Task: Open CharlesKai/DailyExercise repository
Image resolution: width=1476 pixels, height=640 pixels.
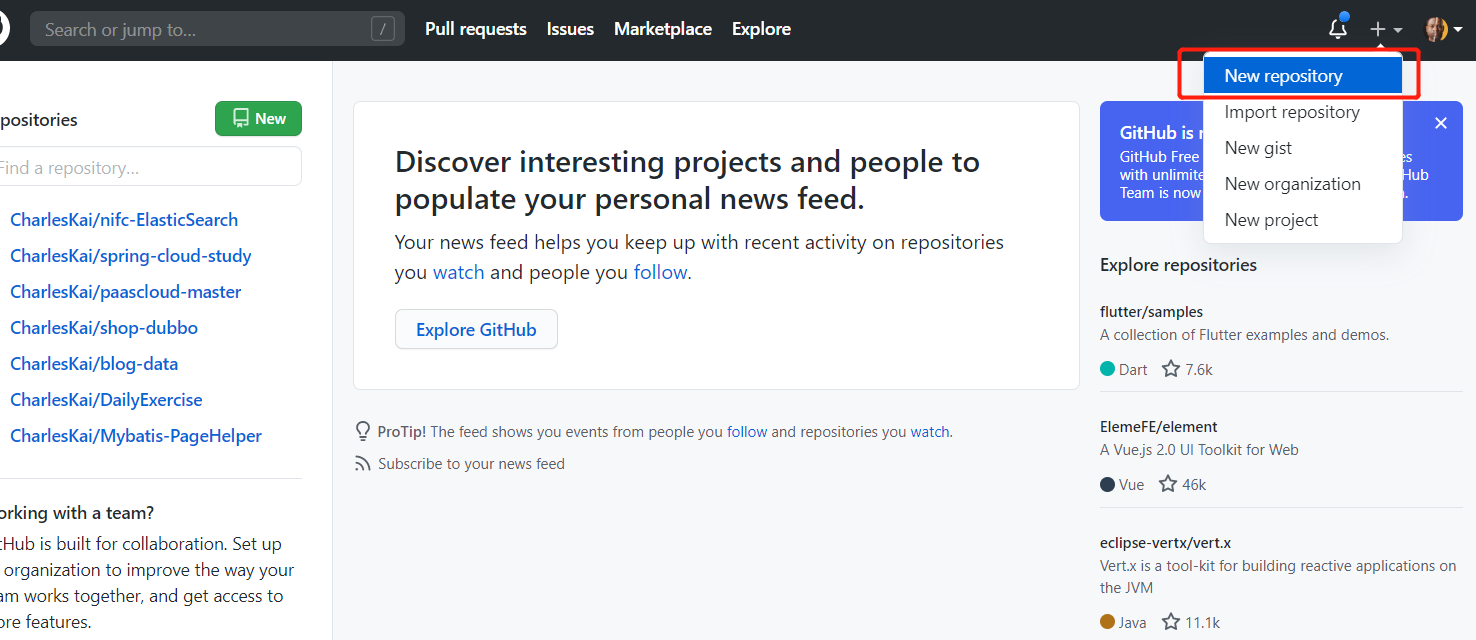Action: click(x=106, y=400)
